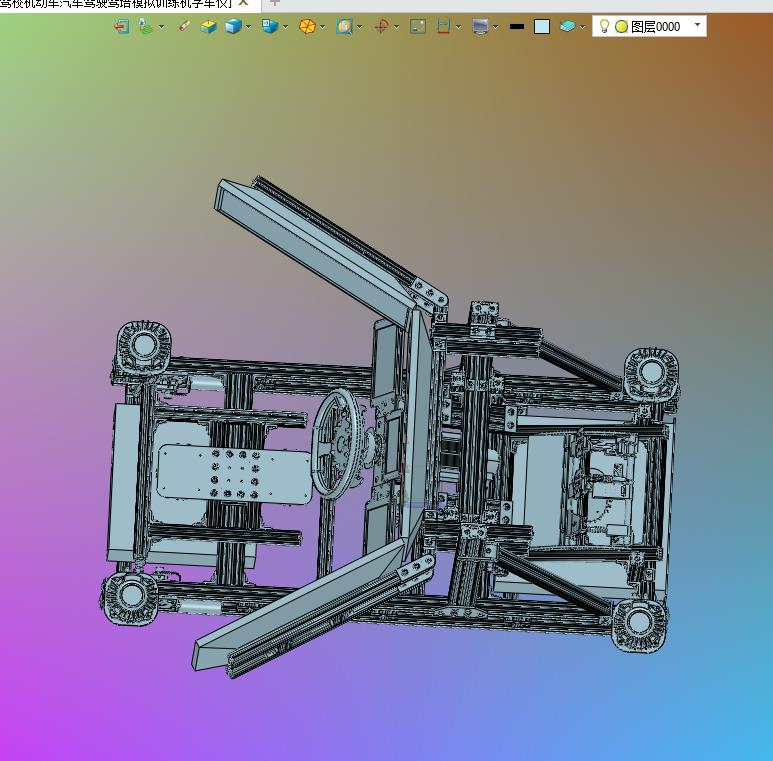Click the exit/return icon with red arrow
Screen dimensions: 773x761
point(122,26)
